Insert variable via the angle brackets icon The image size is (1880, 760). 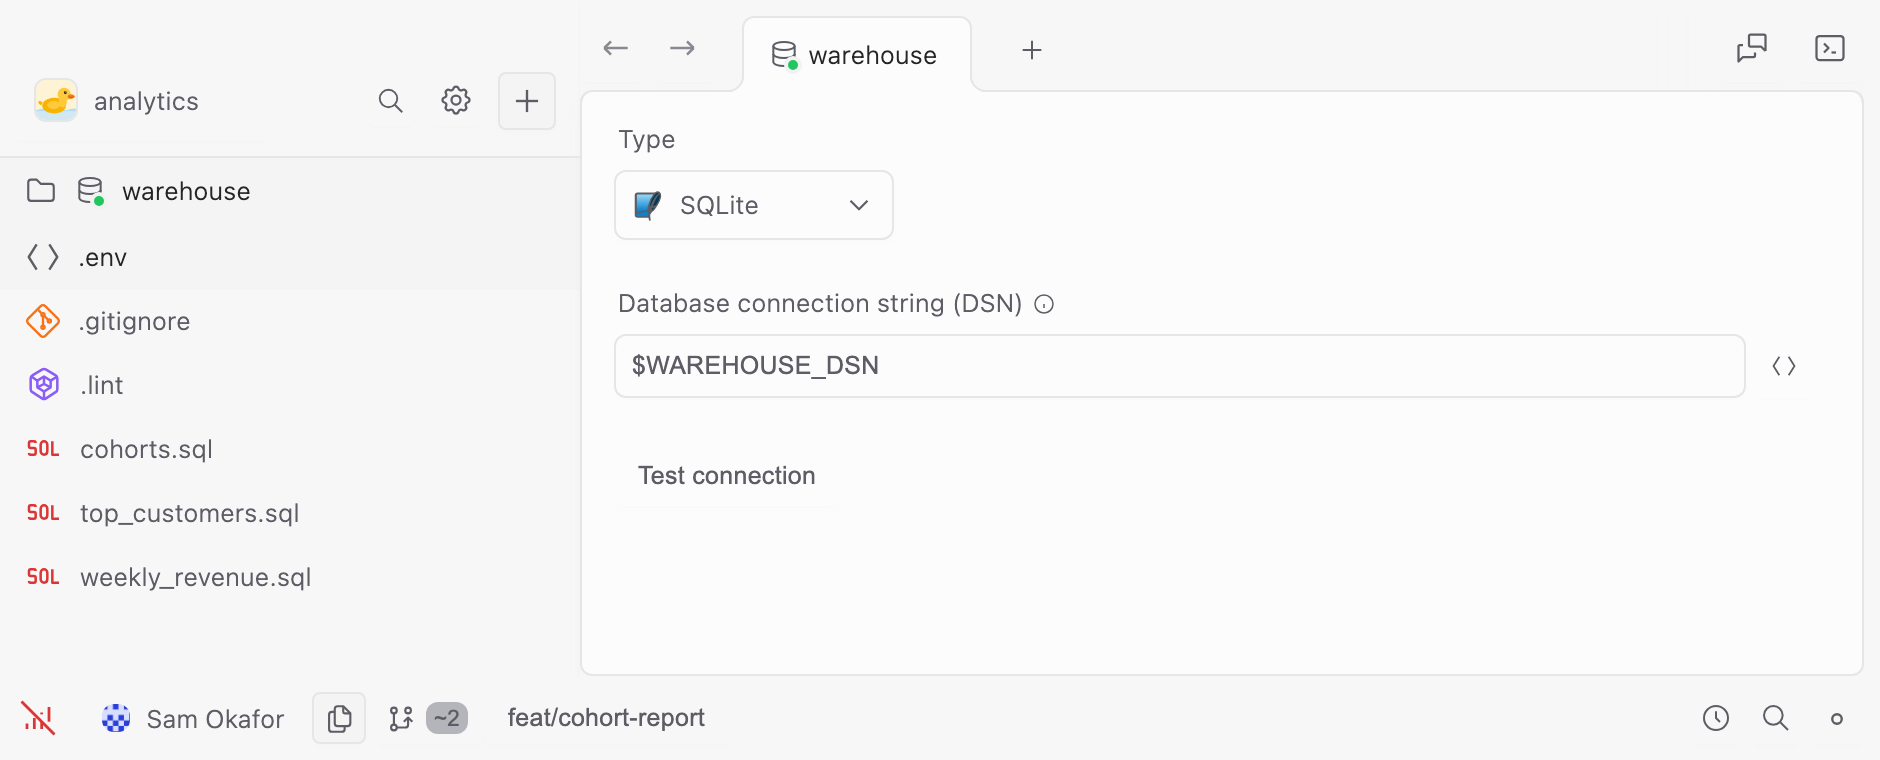tap(1784, 366)
